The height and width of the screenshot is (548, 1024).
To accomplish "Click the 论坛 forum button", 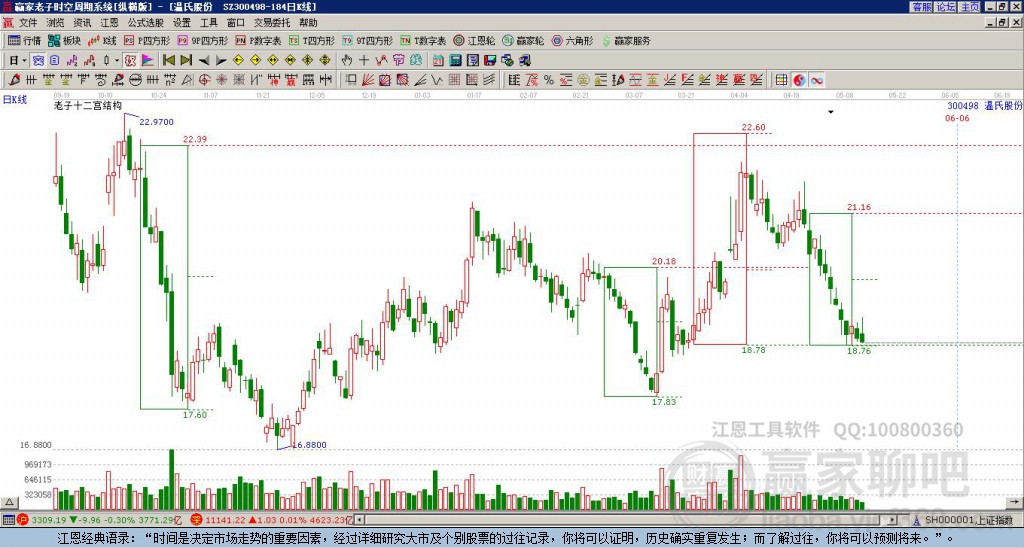I will click(x=946, y=7).
